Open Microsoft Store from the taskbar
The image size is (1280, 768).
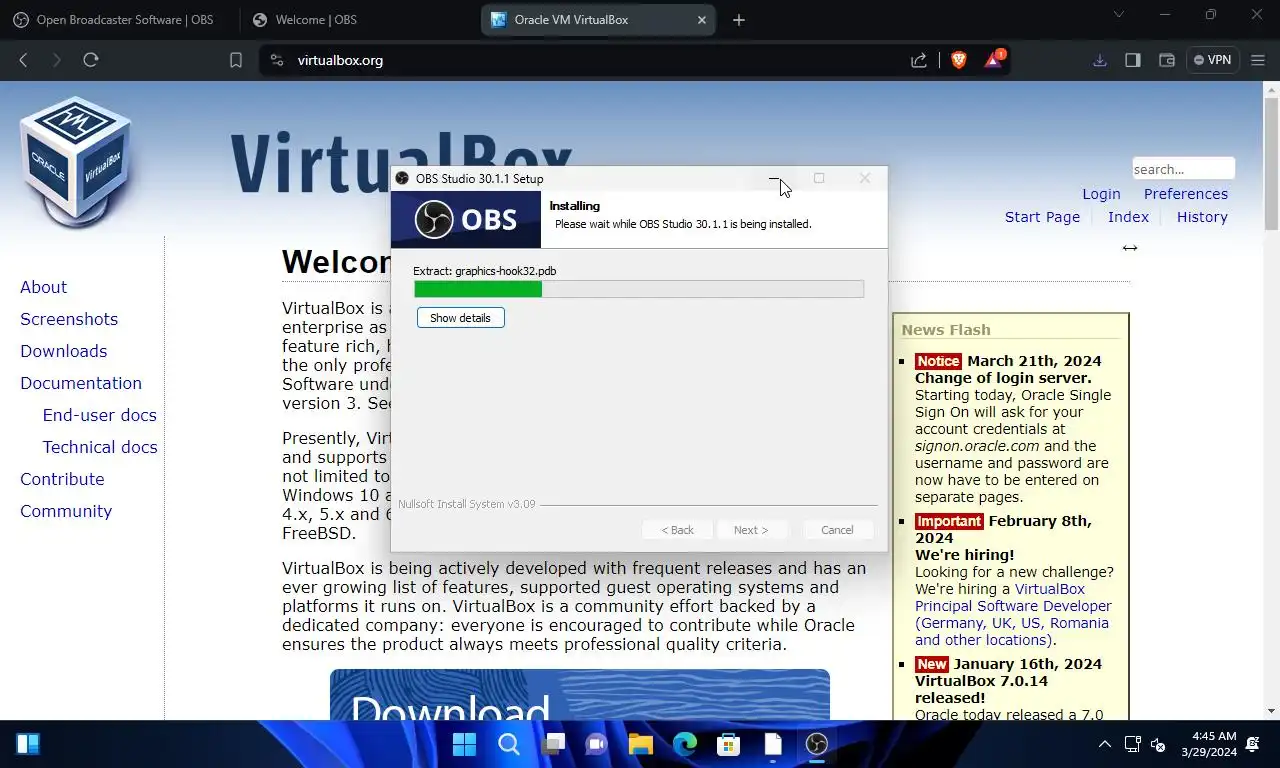729,744
